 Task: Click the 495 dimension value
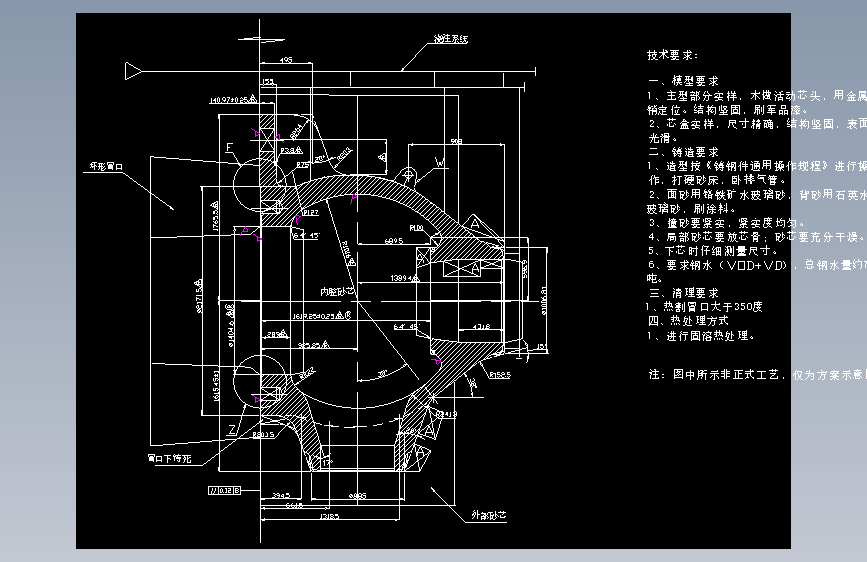286,60
